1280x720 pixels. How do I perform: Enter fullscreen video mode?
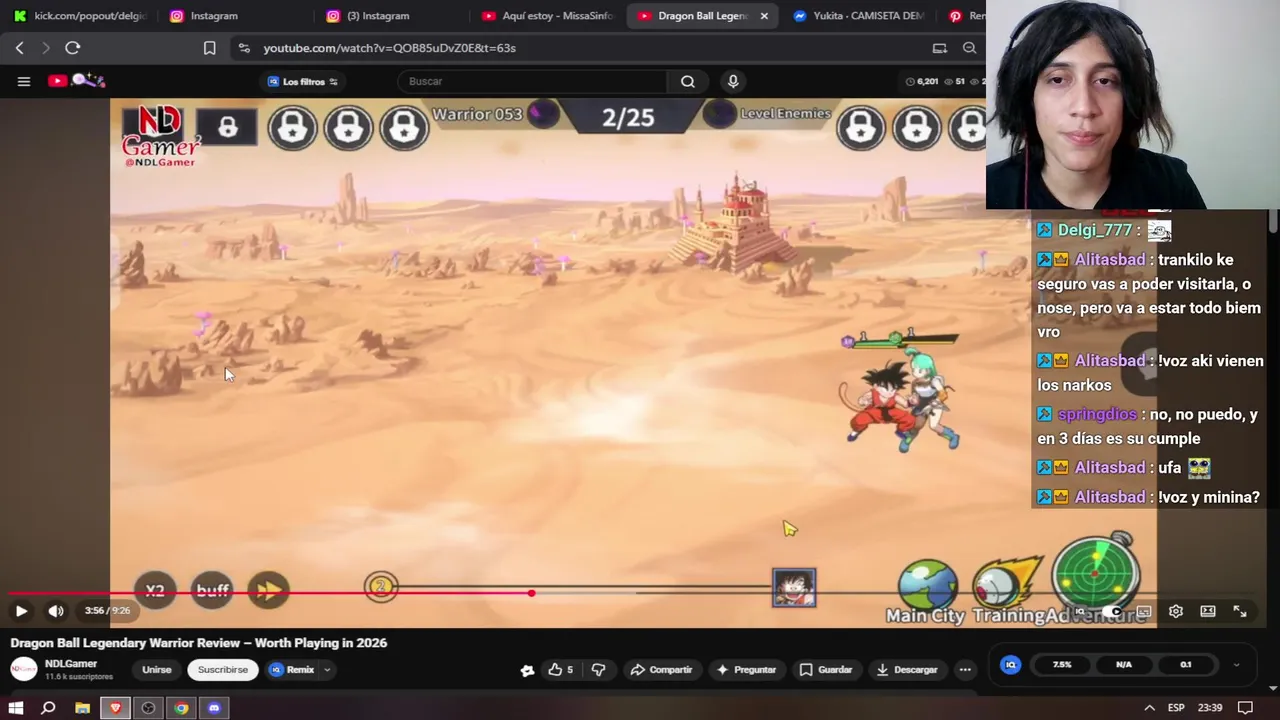(x=1240, y=611)
